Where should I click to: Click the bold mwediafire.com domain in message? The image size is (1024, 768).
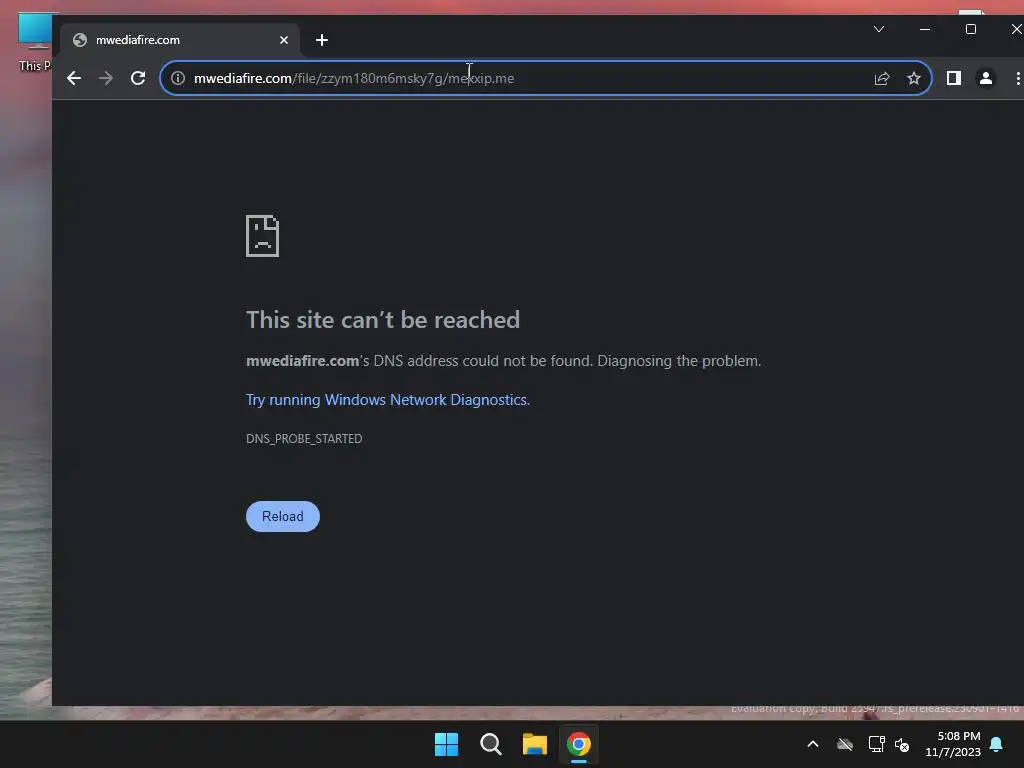pos(302,361)
